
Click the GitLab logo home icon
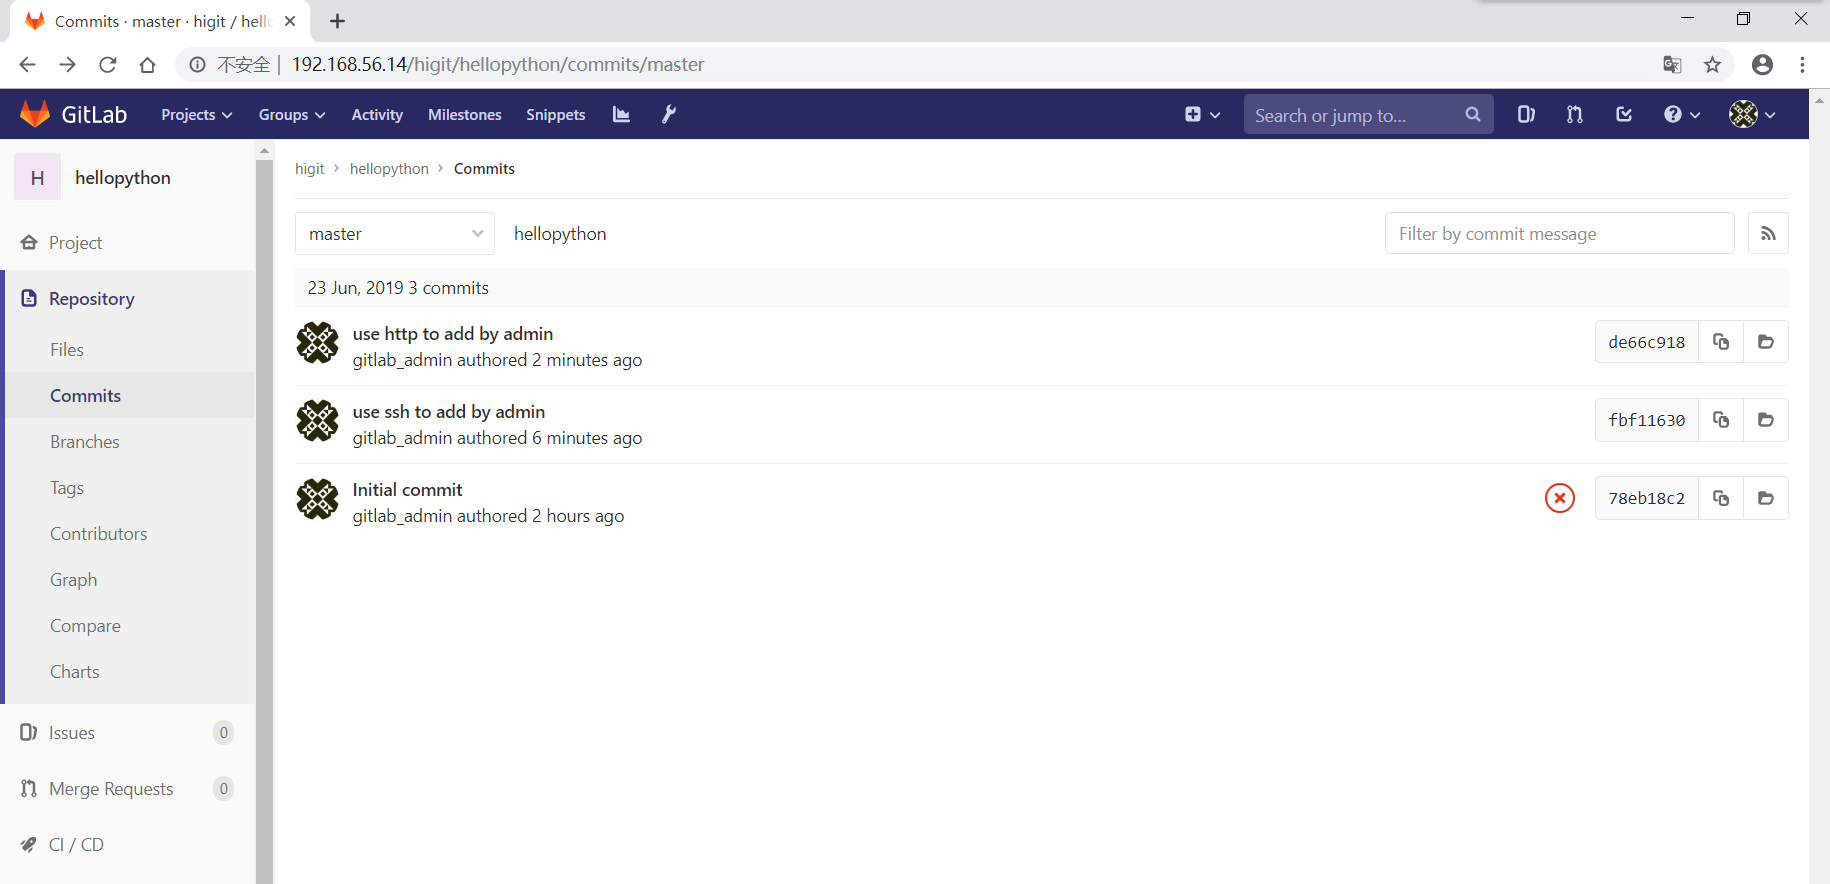pos(36,115)
